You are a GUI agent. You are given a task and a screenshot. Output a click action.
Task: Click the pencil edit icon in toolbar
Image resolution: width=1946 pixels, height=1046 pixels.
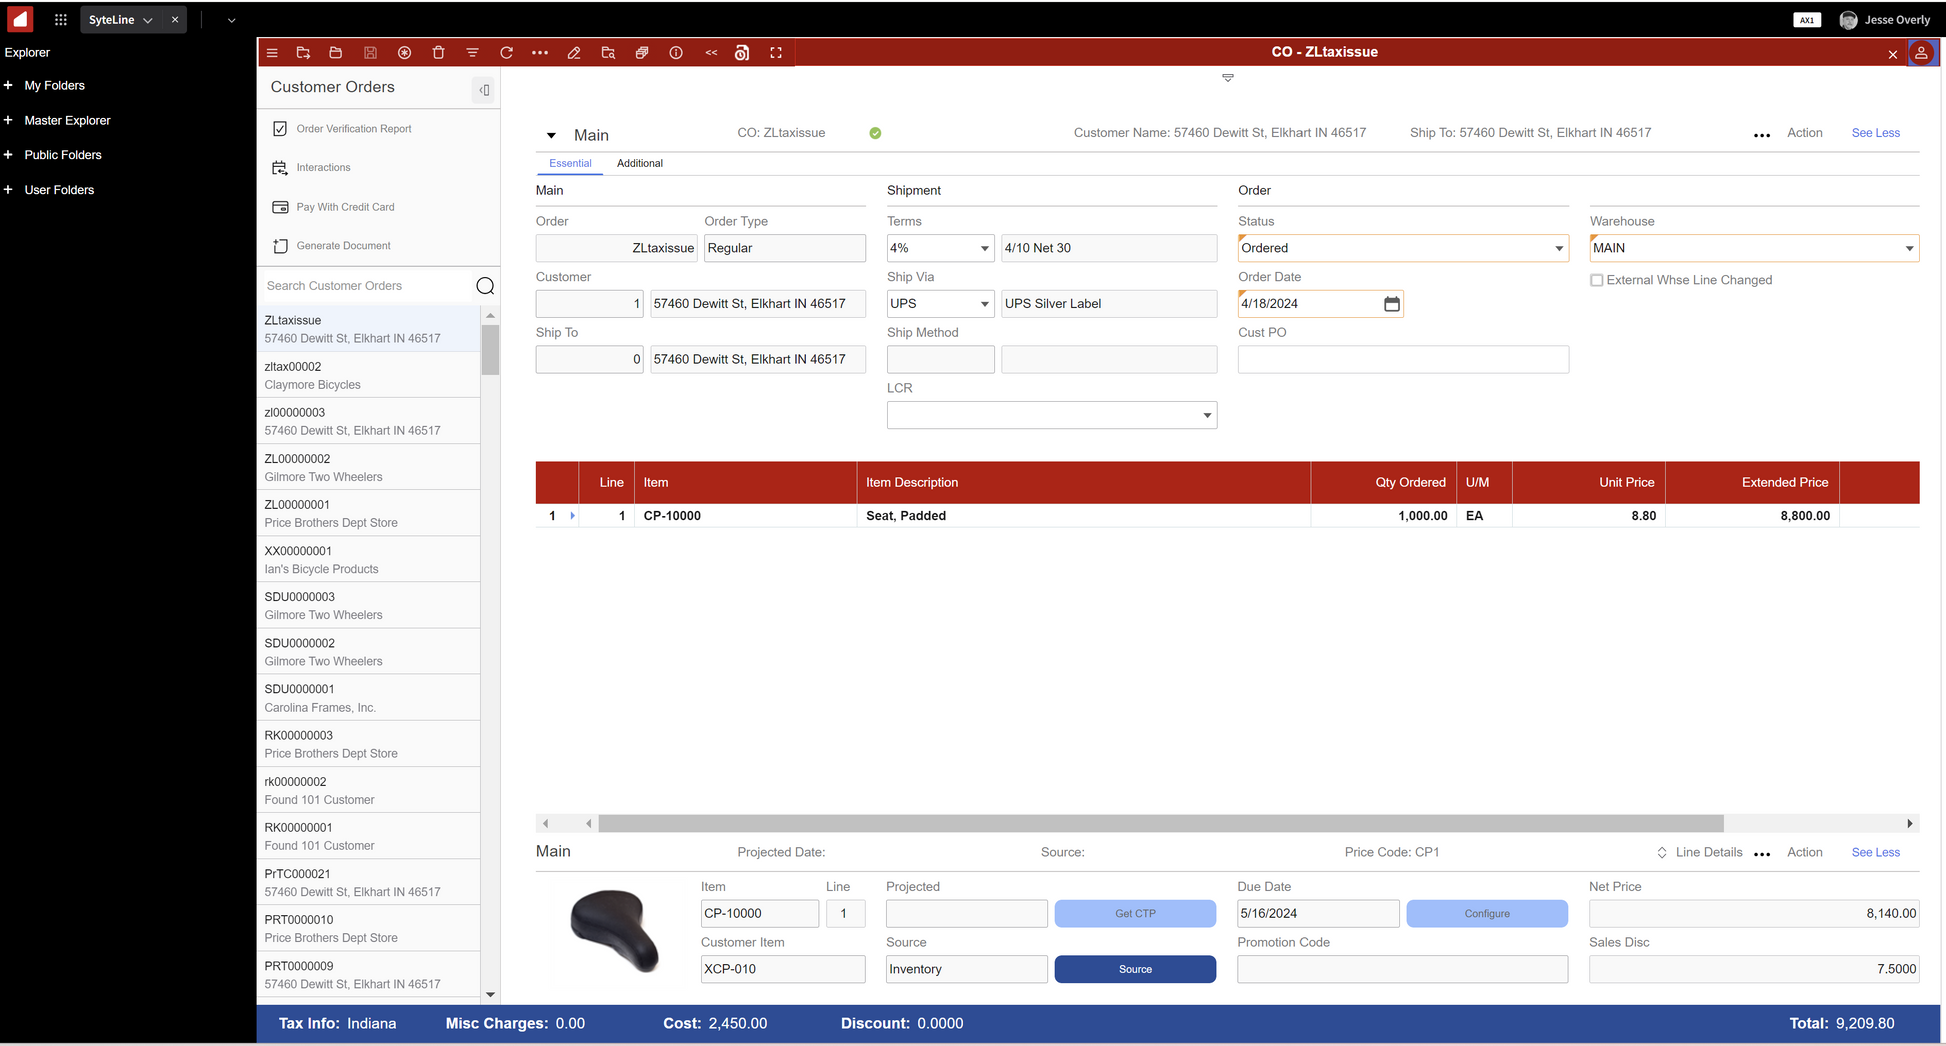click(x=574, y=53)
